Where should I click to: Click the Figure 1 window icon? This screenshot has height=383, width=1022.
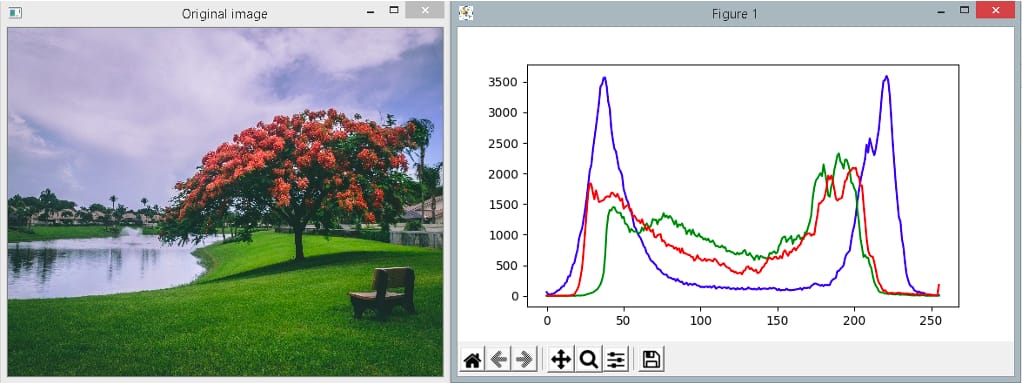coord(466,13)
